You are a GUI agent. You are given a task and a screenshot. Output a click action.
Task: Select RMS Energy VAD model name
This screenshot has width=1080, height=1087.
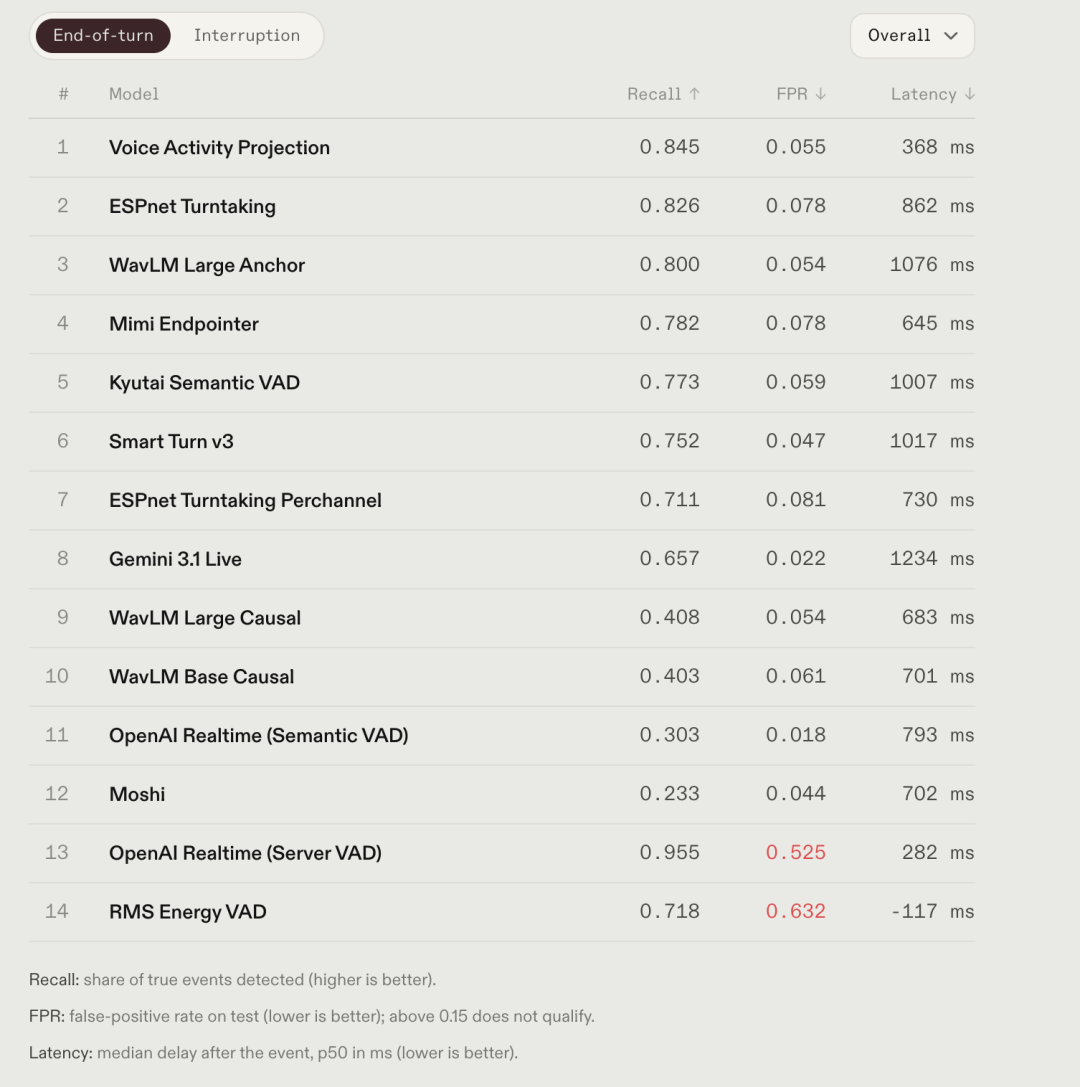coord(188,912)
